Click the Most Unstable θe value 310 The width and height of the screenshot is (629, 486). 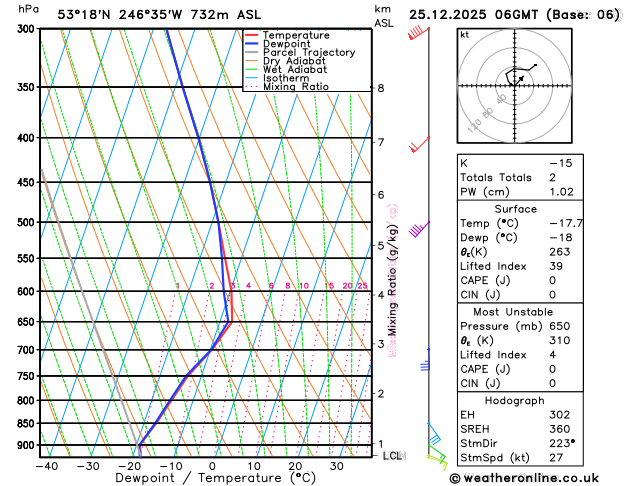pos(560,341)
